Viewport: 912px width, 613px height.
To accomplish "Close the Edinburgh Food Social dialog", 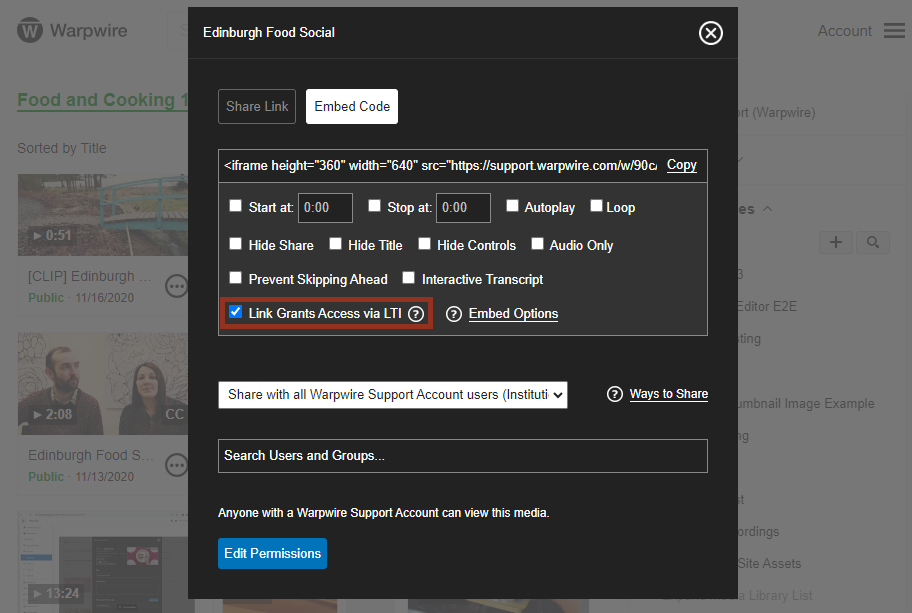I will click(x=710, y=33).
